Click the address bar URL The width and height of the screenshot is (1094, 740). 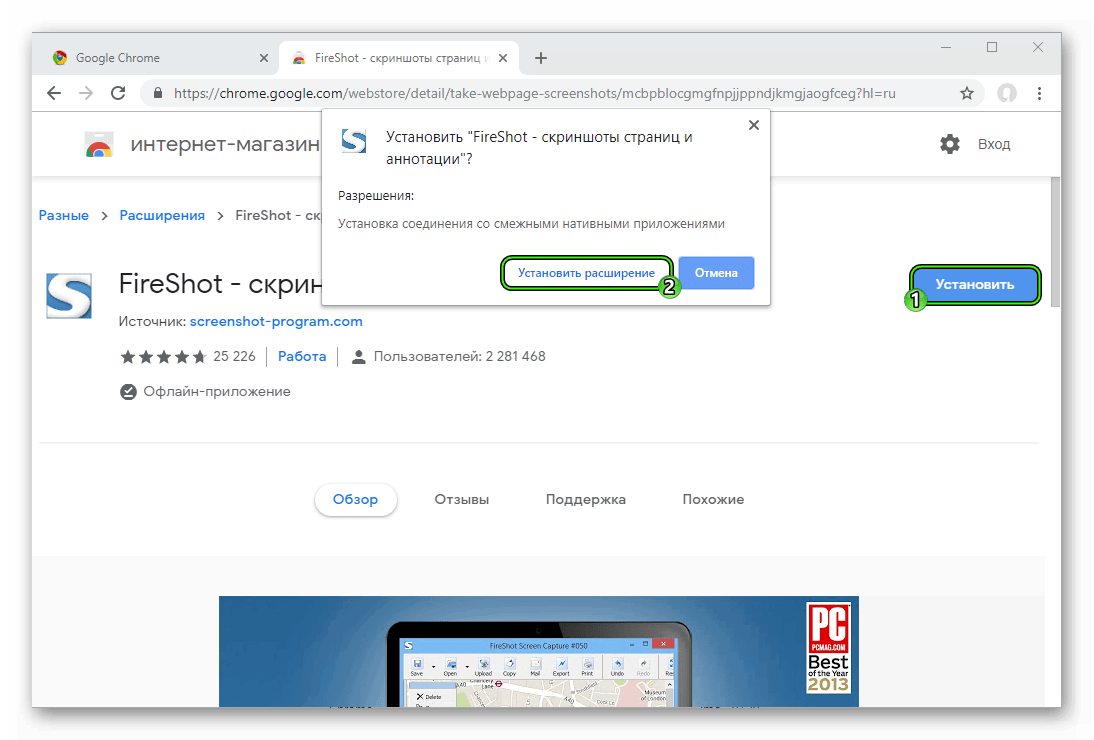534,93
